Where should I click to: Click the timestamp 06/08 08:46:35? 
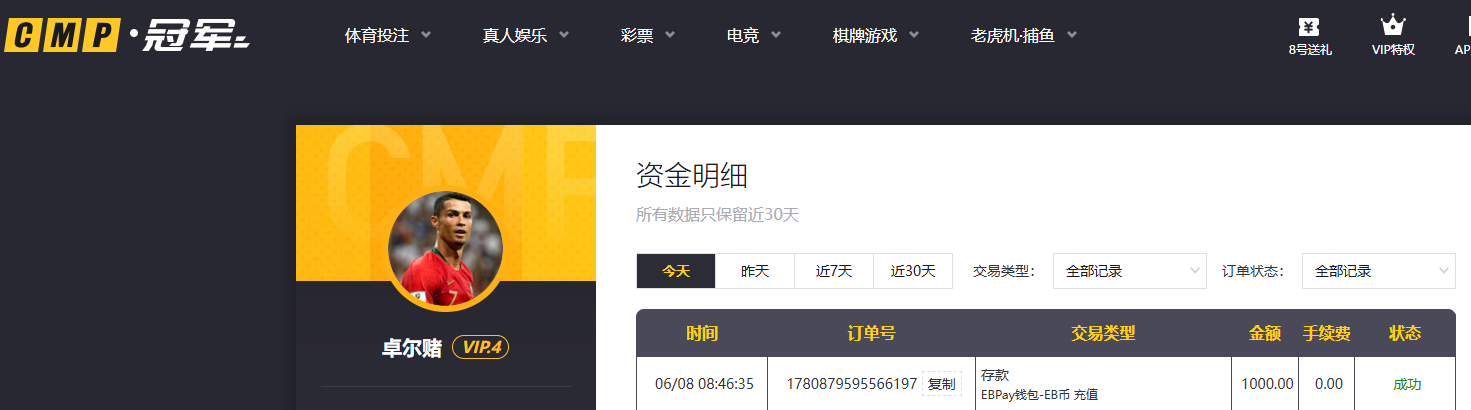[704, 384]
